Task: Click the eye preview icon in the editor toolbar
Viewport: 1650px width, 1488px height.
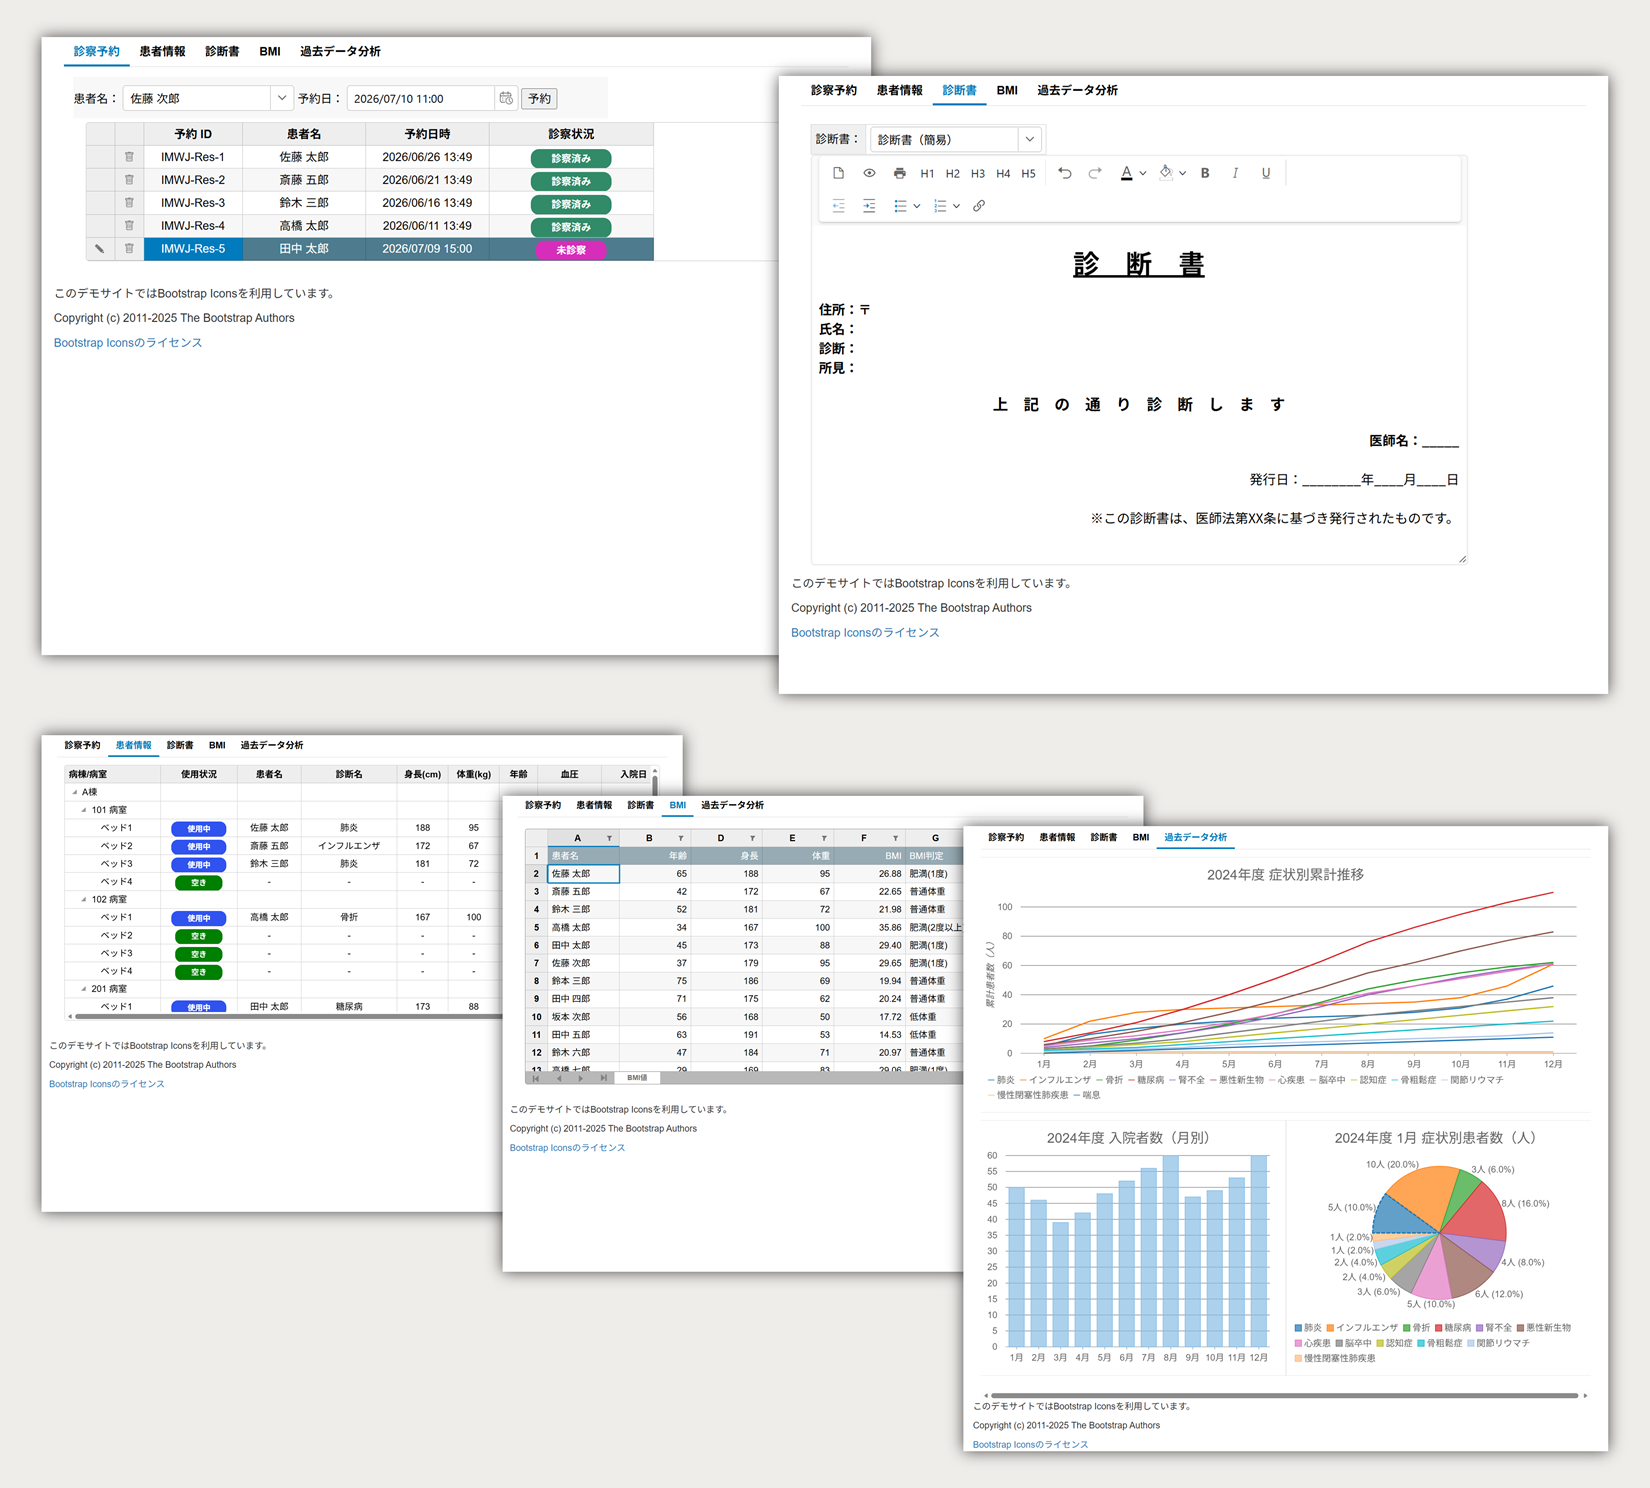Action: 869,173
